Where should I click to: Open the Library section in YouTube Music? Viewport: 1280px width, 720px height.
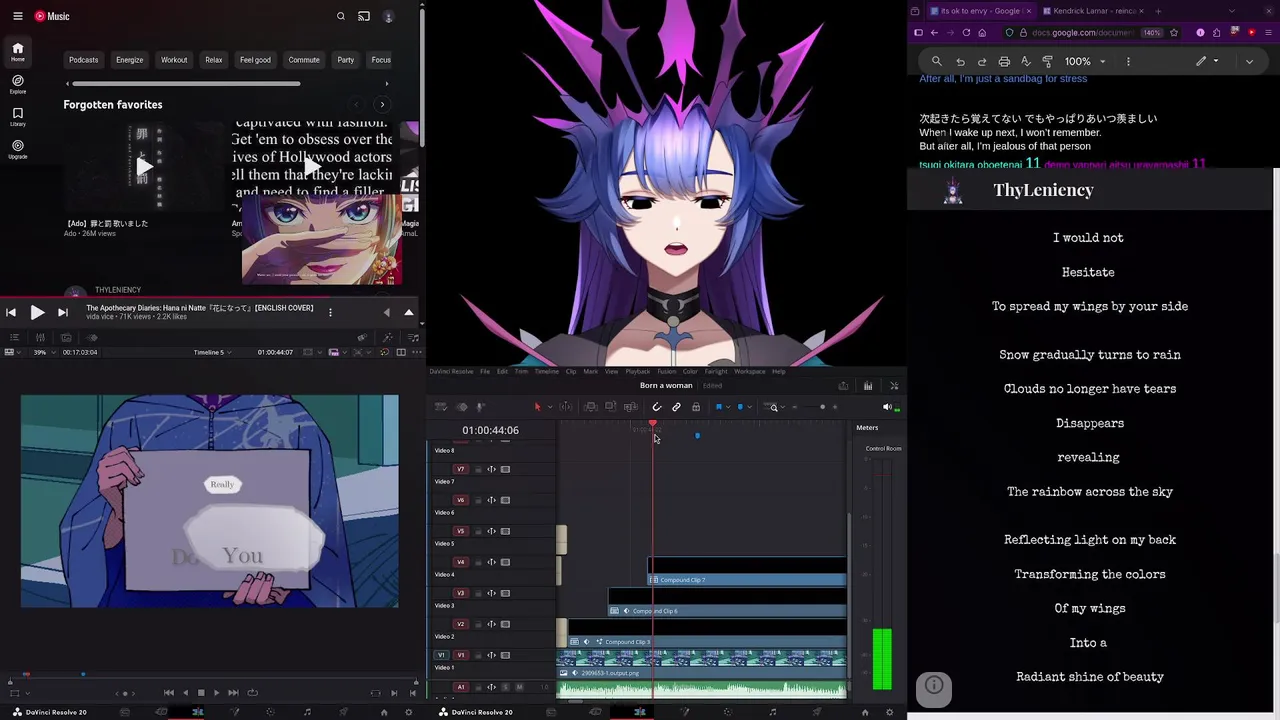(x=18, y=117)
